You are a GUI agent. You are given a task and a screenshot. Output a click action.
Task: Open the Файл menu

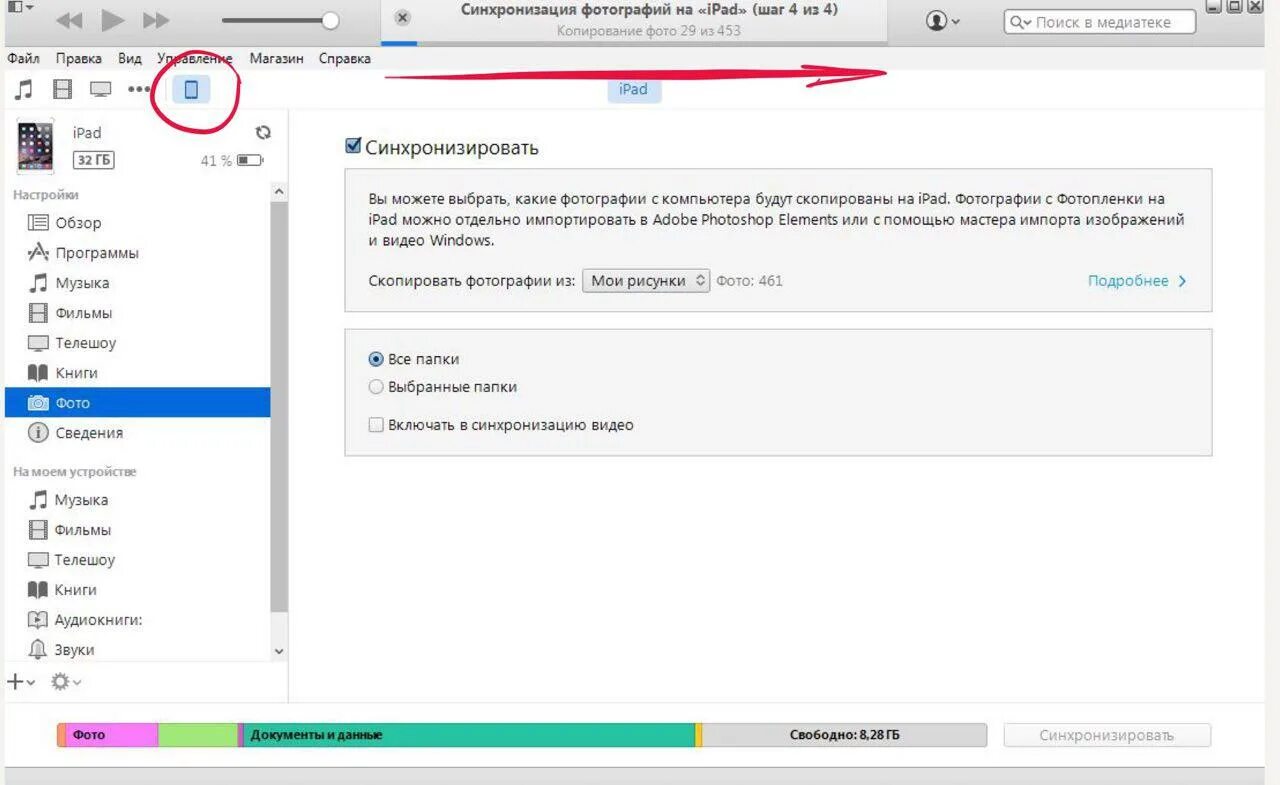(x=24, y=58)
